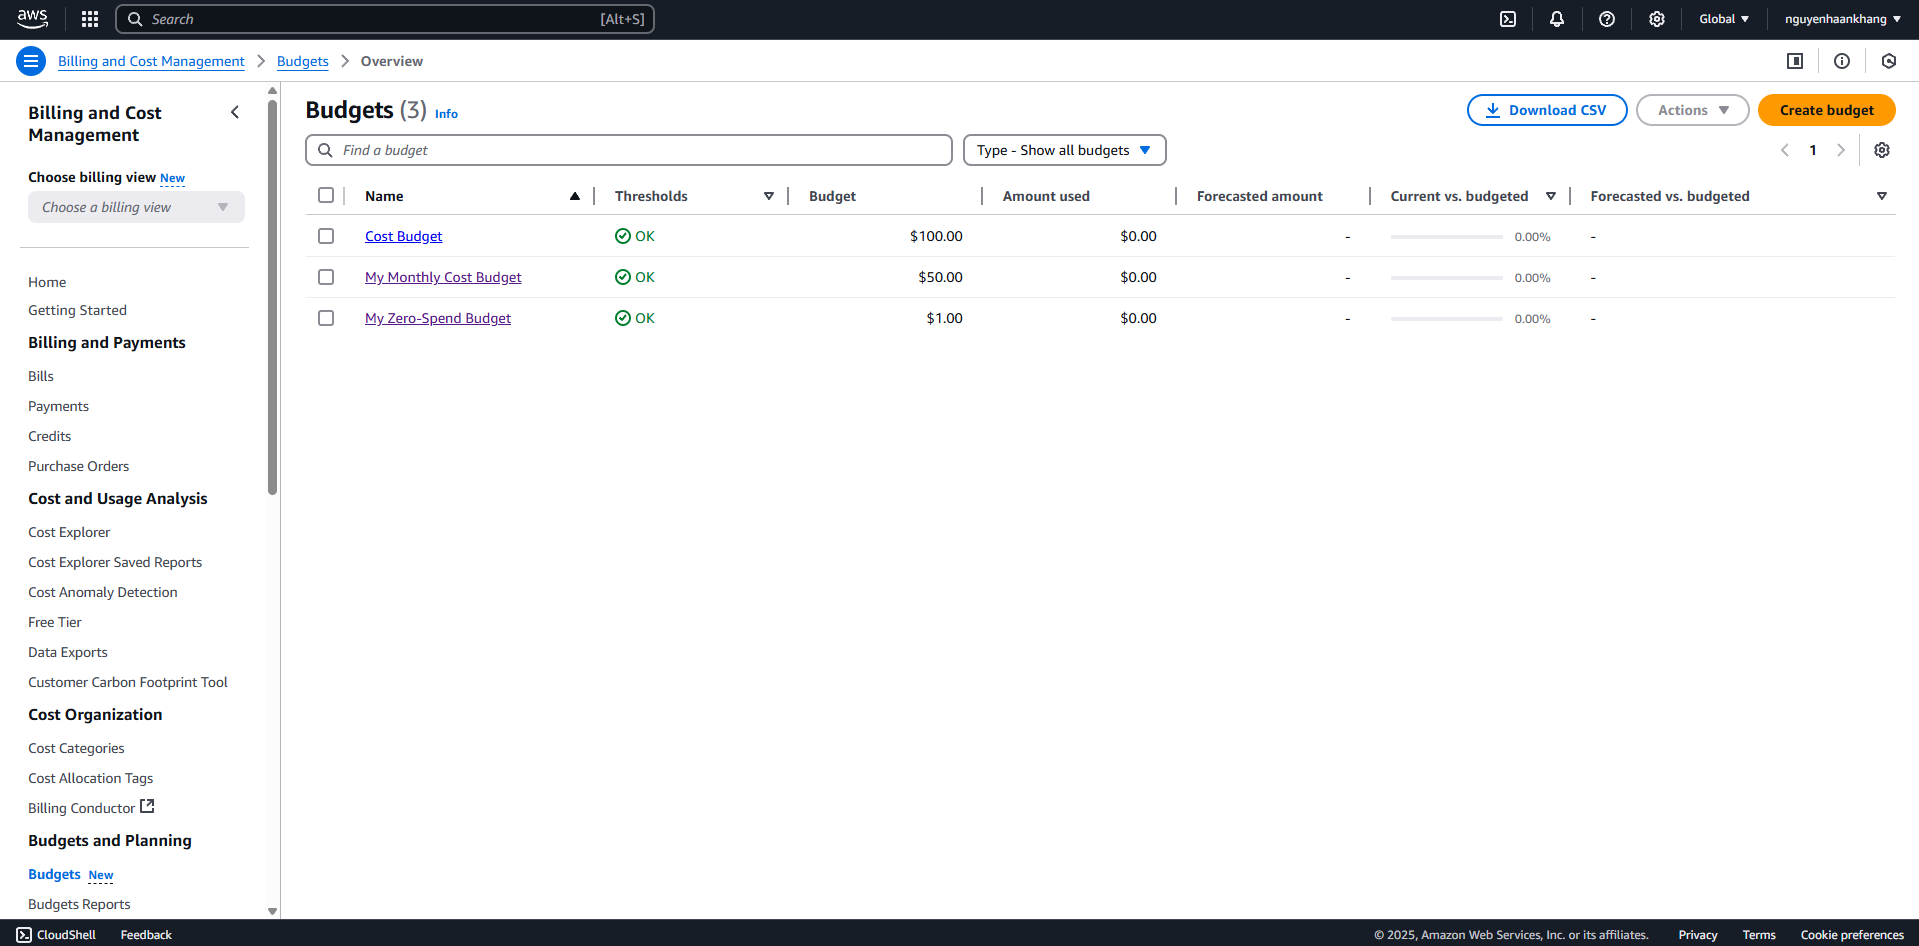Open the notifications bell

point(1557,19)
